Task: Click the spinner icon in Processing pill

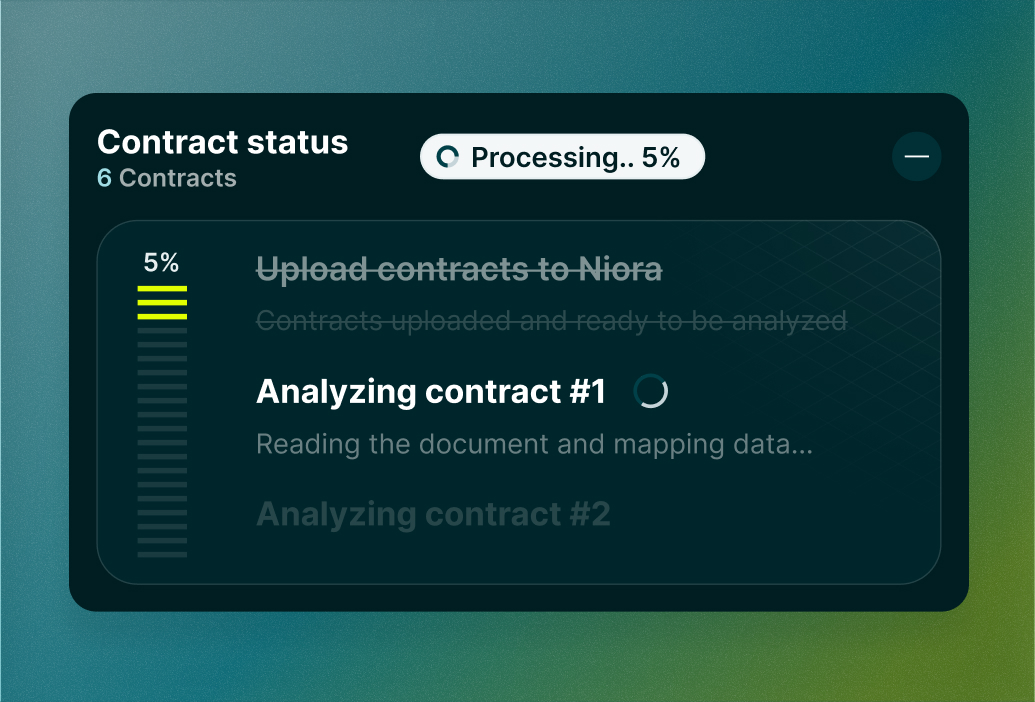Action: coord(448,157)
